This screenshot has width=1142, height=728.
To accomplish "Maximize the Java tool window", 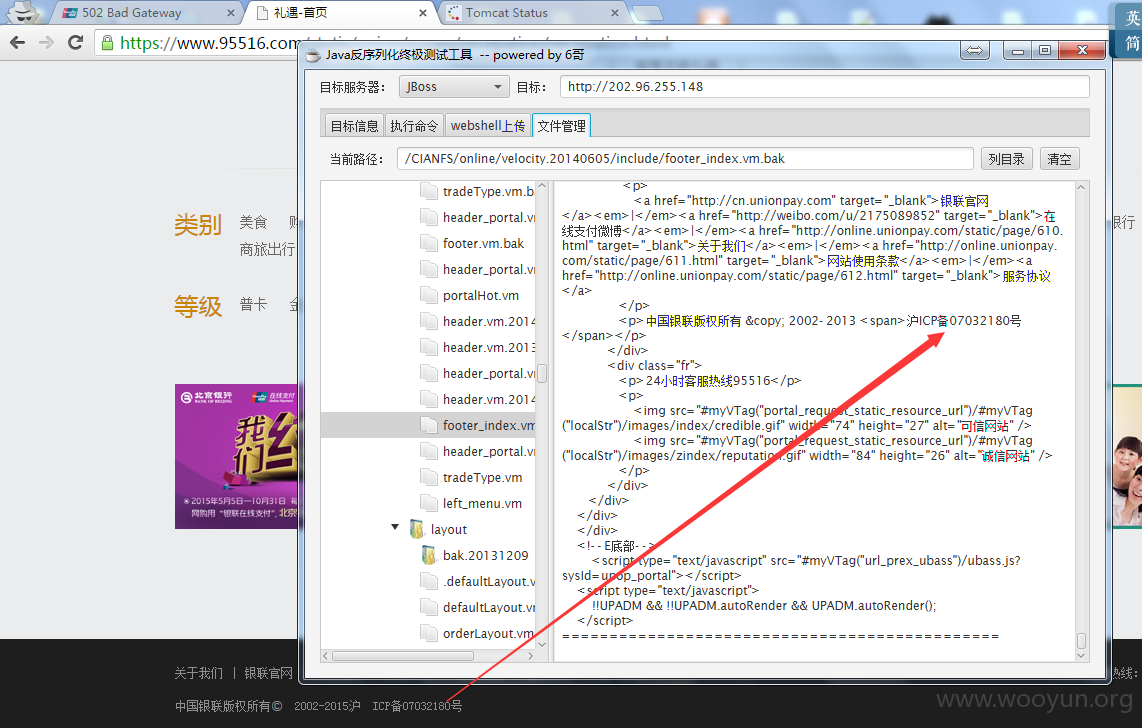I will (x=1045, y=50).
